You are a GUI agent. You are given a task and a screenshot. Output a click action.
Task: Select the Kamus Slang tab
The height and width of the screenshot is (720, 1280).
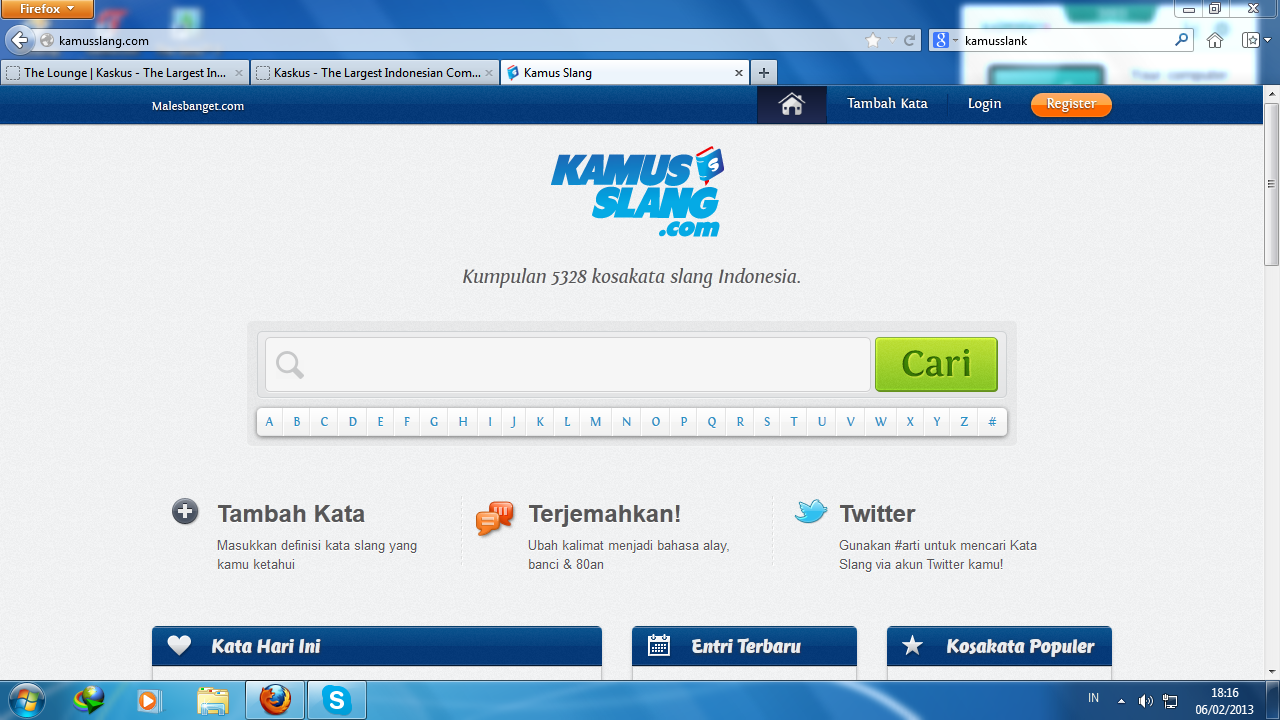click(x=625, y=73)
